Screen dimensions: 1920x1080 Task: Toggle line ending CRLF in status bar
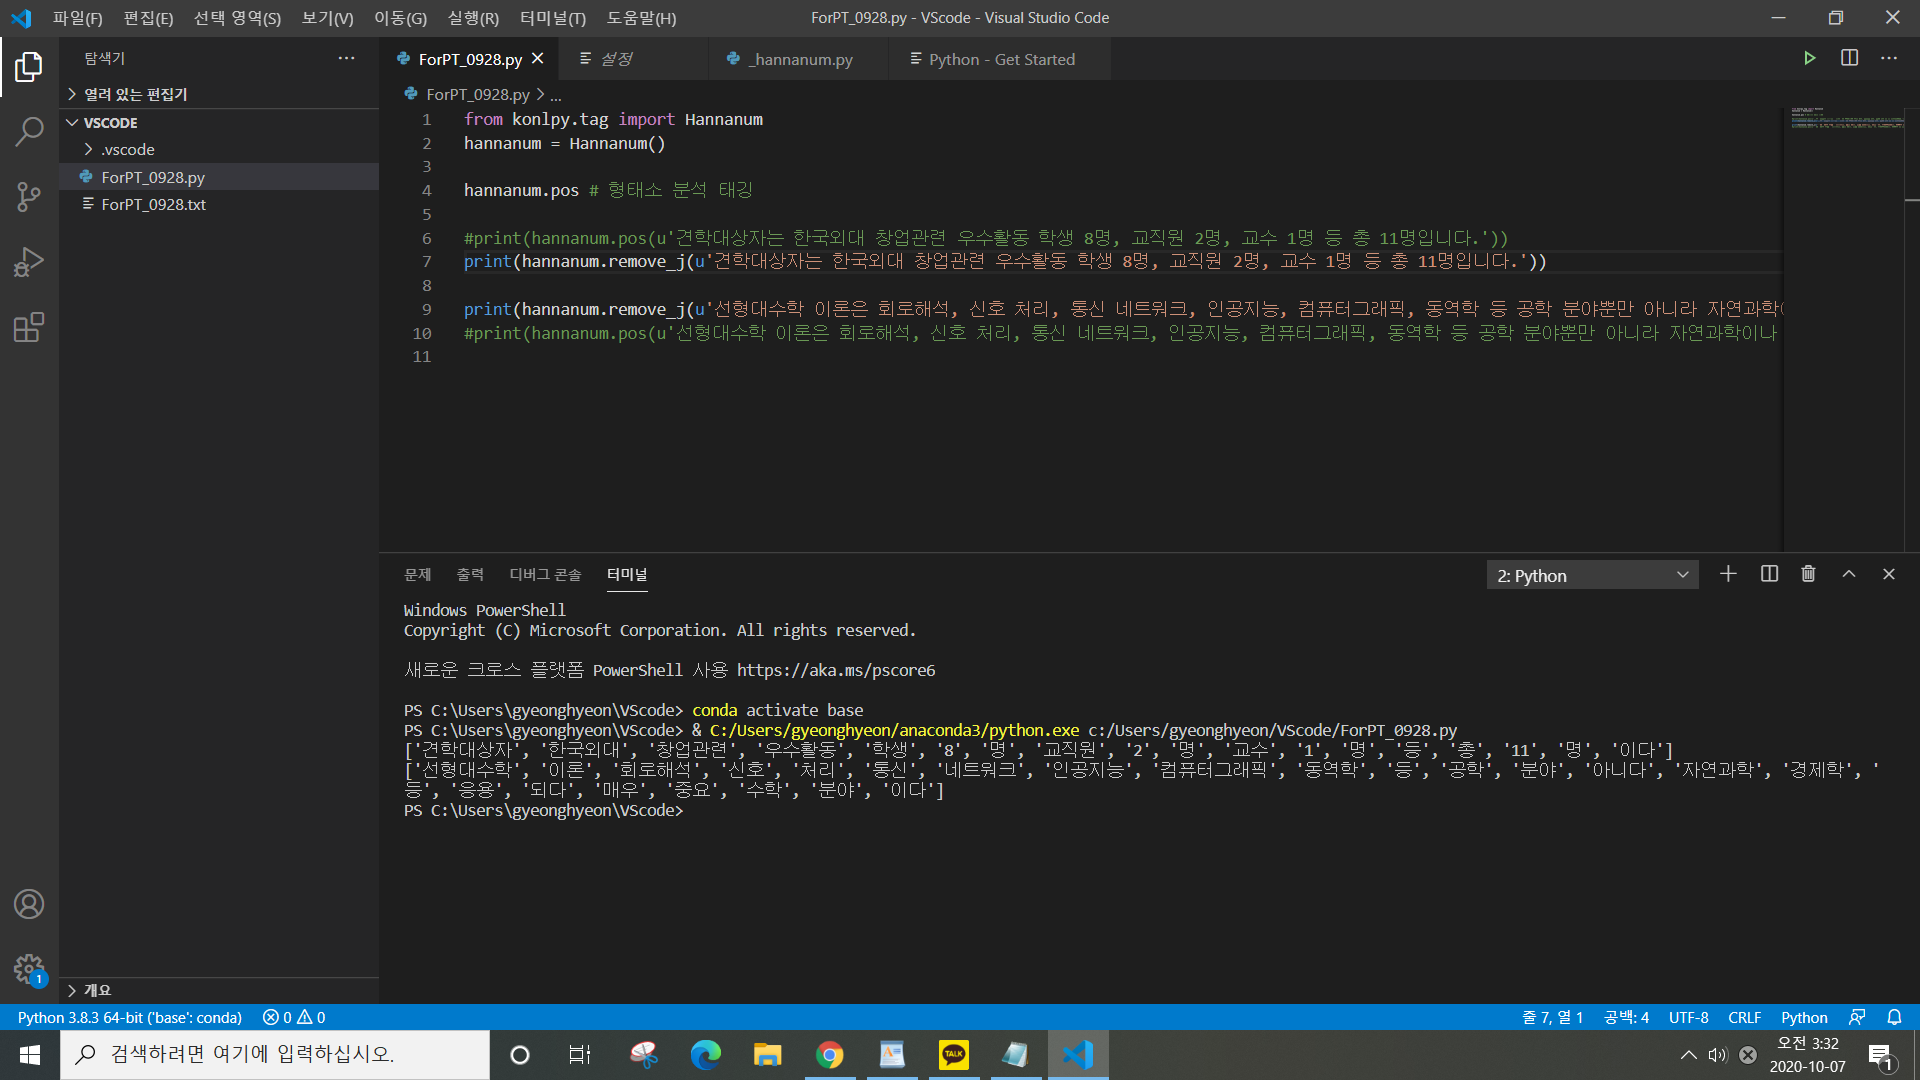(1744, 1017)
